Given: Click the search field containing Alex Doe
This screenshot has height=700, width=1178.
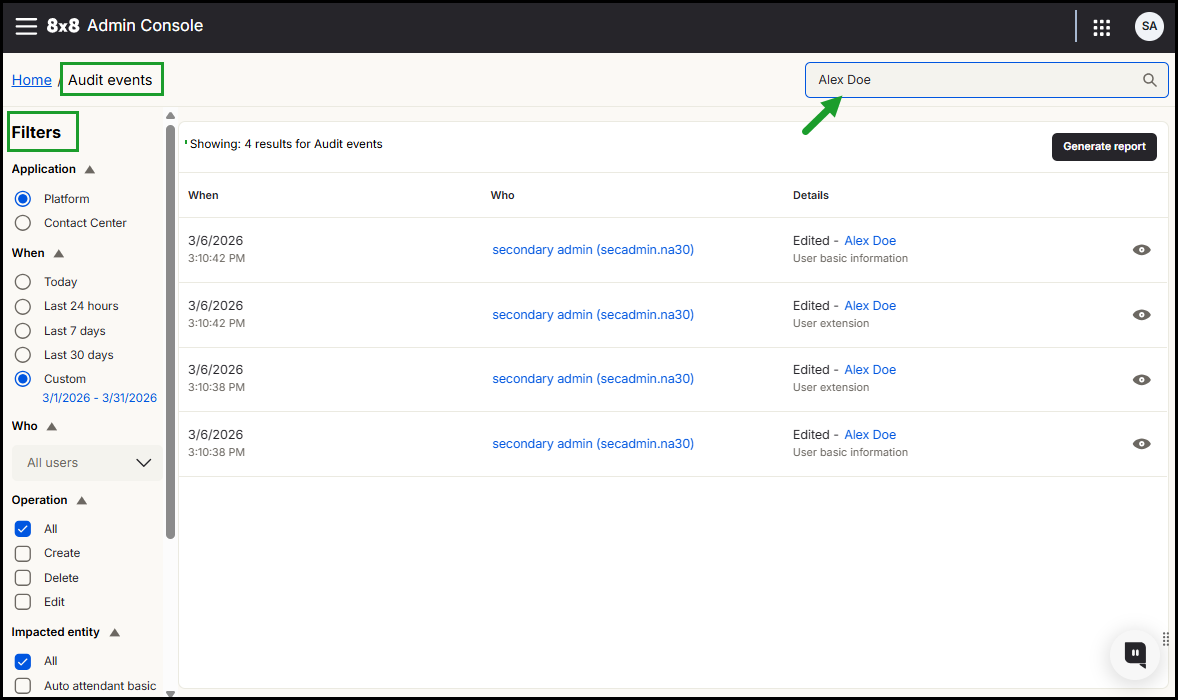Looking at the screenshot, I should click(986, 80).
